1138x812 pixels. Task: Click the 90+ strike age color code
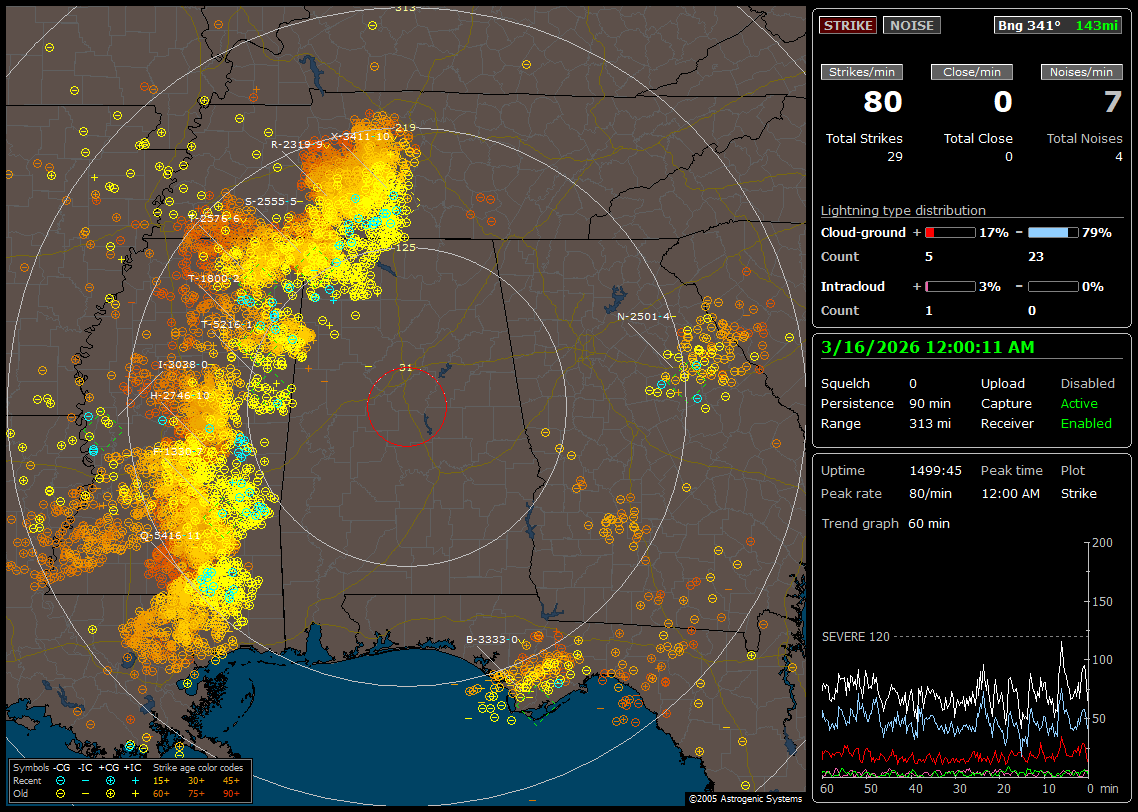click(231, 792)
